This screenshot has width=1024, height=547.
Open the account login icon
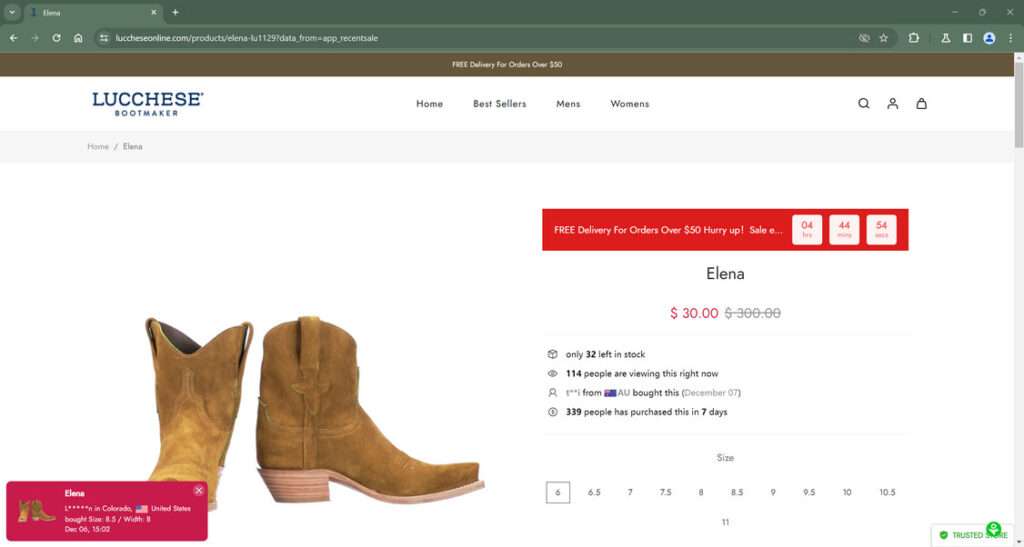pos(892,104)
